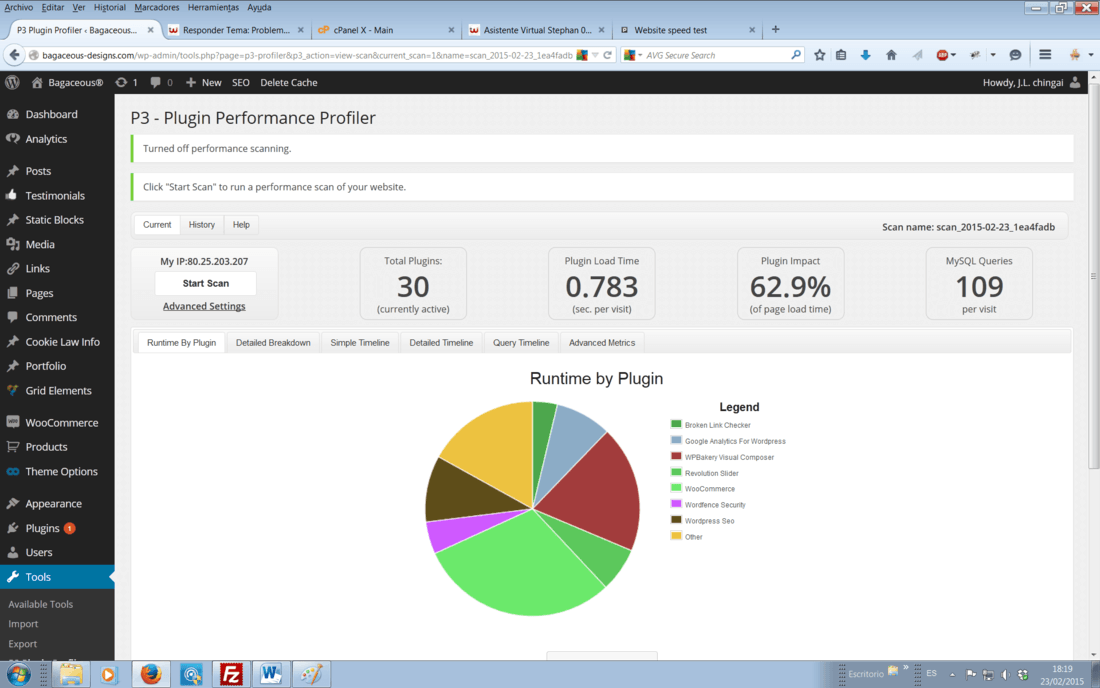Close the Responder Tema browser tab
Screen dimensions: 1100x688
click(300, 30)
